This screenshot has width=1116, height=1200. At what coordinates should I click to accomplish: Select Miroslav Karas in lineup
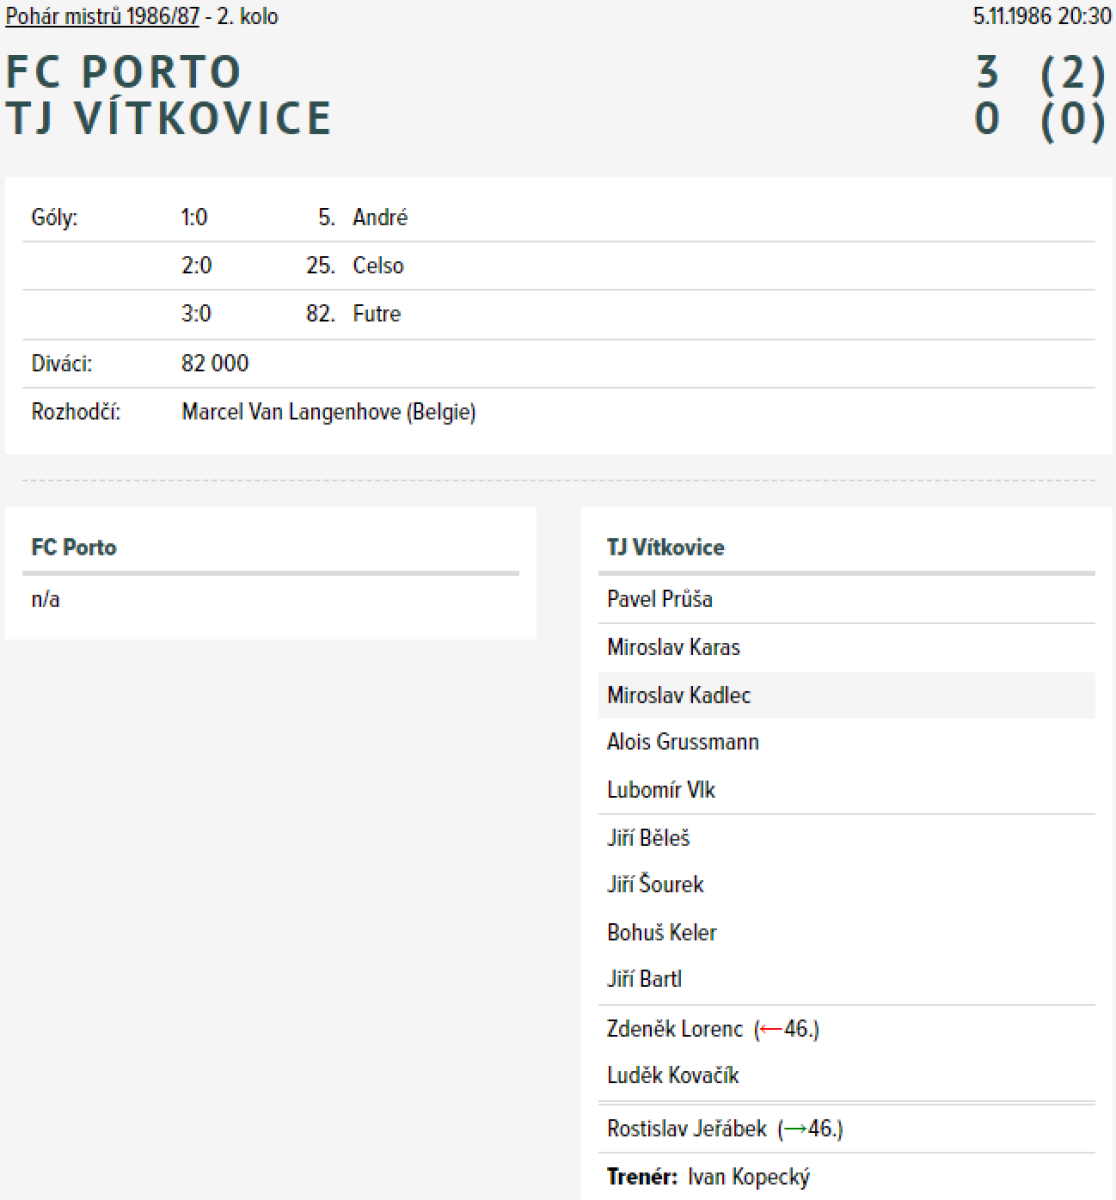click(x=673, y=647)
